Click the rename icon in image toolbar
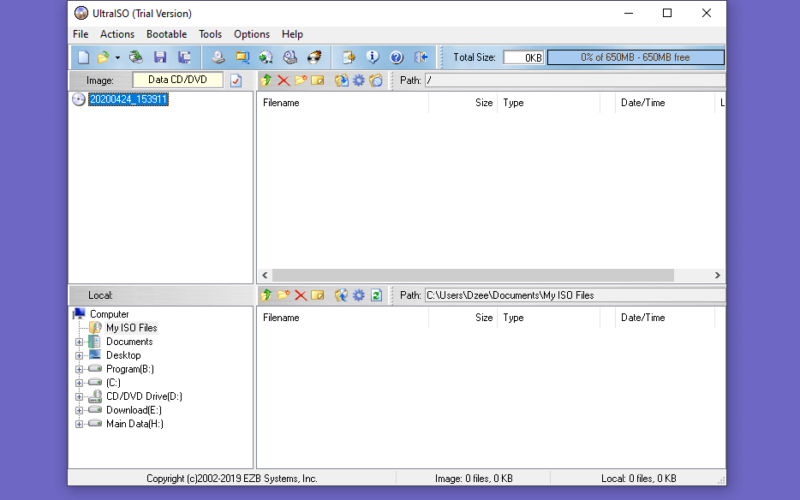 317,80
